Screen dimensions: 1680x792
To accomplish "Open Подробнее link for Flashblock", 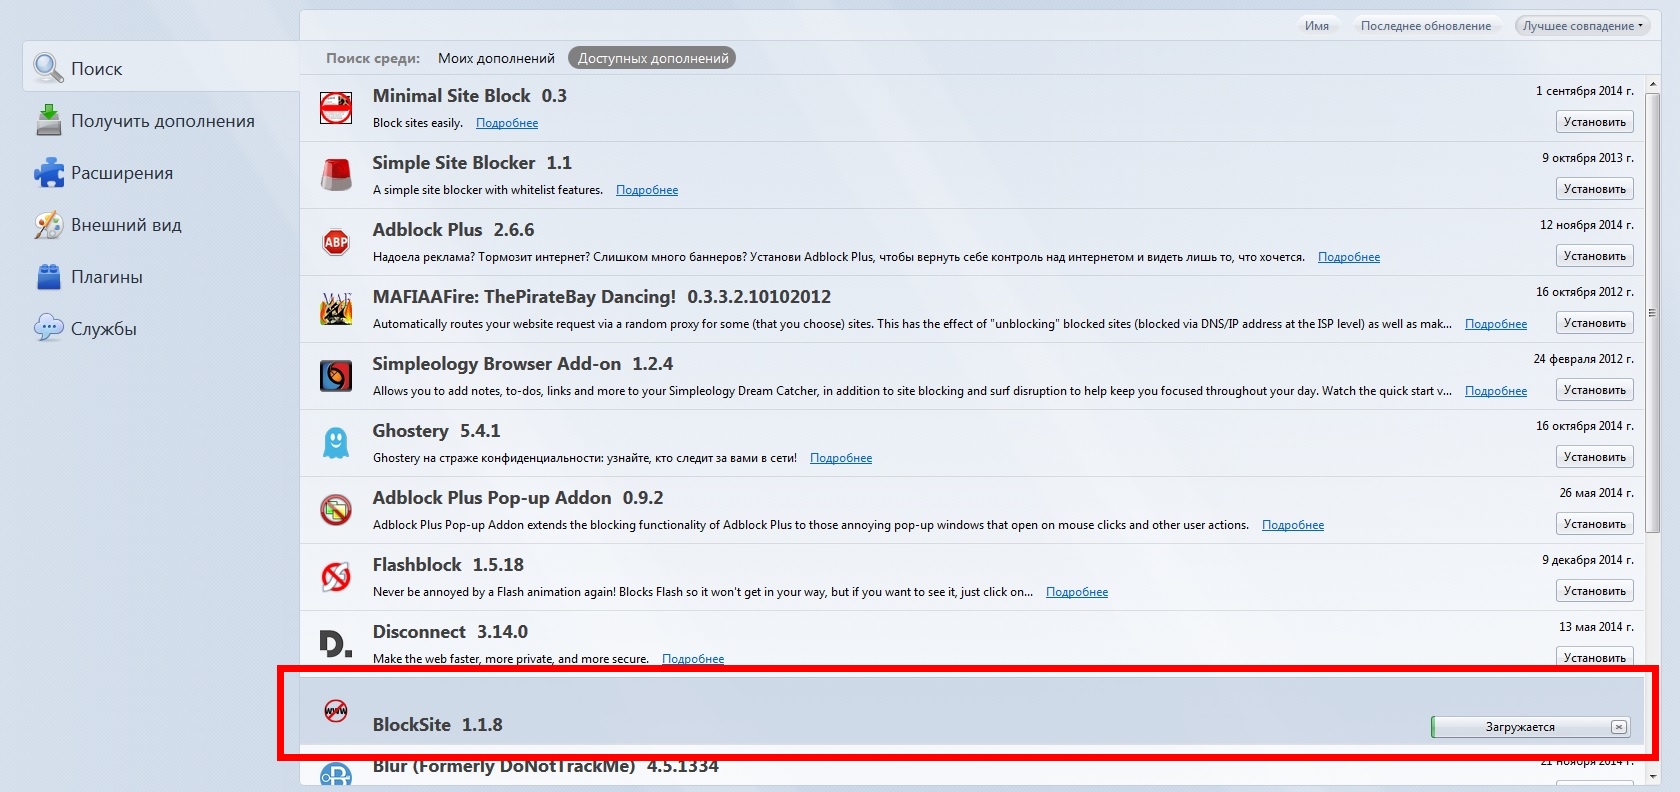I will pos(1077,592).
